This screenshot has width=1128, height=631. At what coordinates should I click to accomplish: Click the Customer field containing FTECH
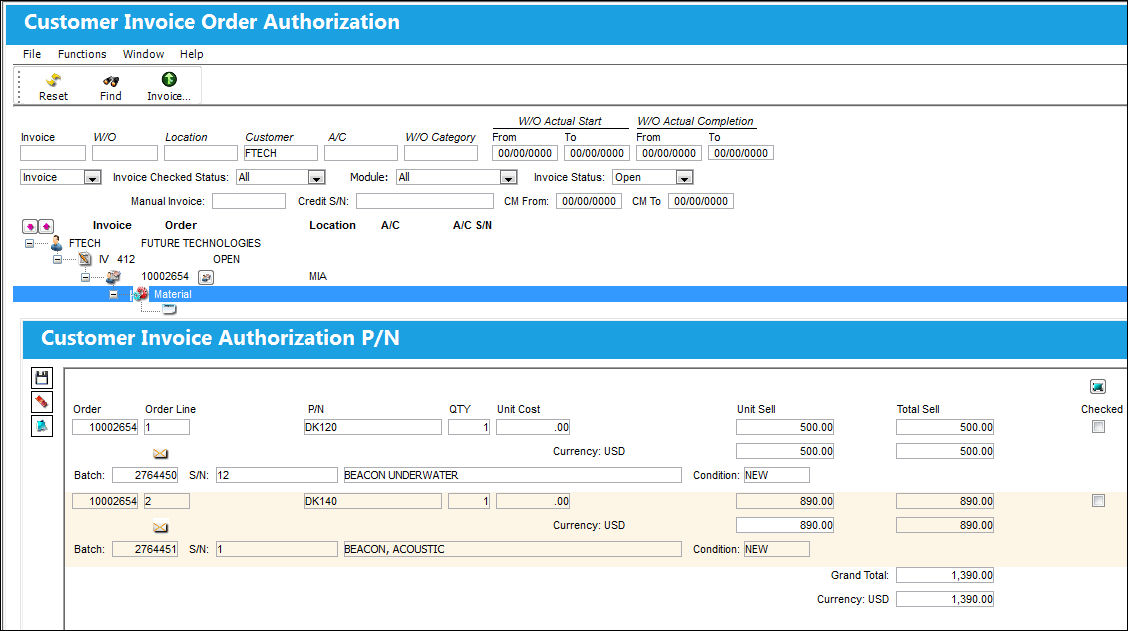click(x=281, y=153)
